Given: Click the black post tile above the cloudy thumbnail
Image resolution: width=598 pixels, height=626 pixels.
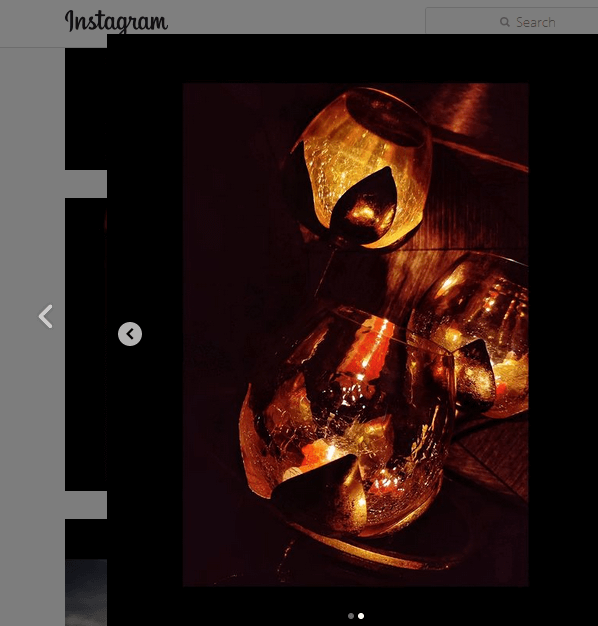Looking at the screenshot, I should click(x=86, y=539).
